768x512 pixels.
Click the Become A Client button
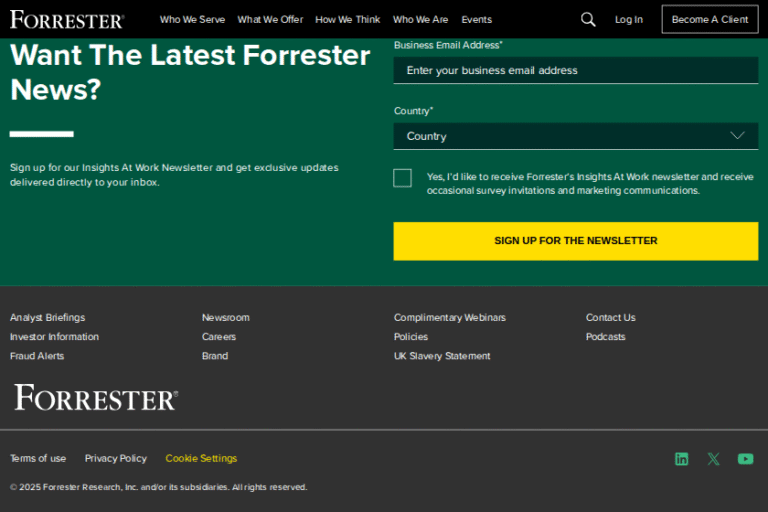click(x=709, y=19)
